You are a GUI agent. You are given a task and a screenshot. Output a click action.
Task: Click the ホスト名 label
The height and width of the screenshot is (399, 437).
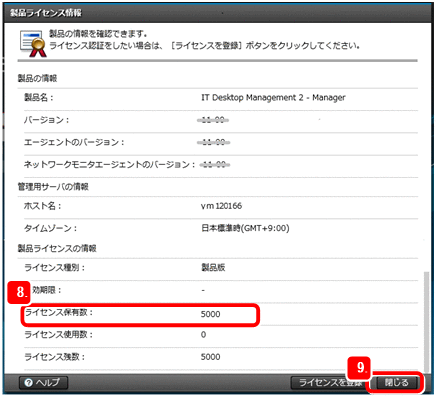(x=42, y=206)
